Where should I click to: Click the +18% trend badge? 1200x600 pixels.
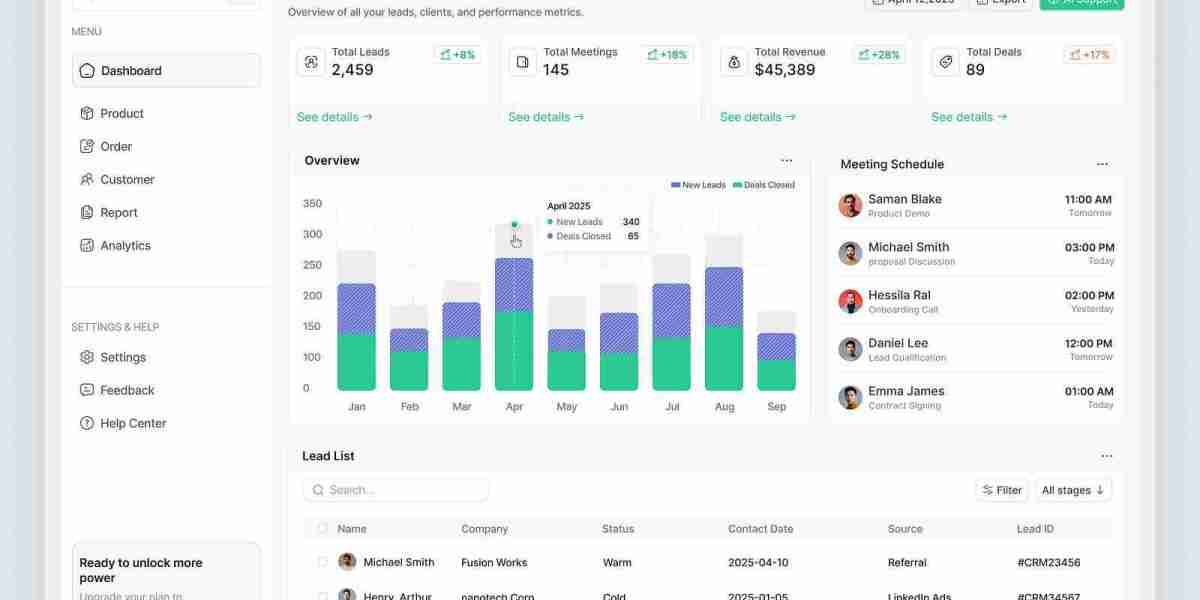coord(667,55)
